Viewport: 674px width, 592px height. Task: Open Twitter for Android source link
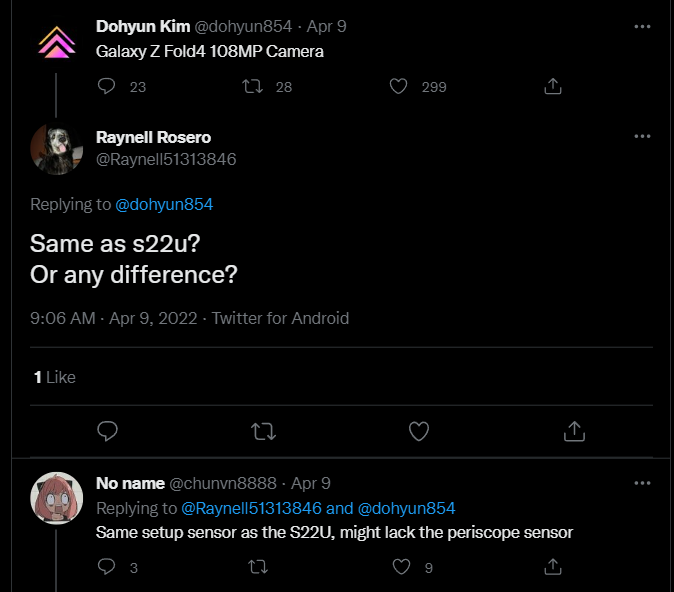(x=279, y=318)
